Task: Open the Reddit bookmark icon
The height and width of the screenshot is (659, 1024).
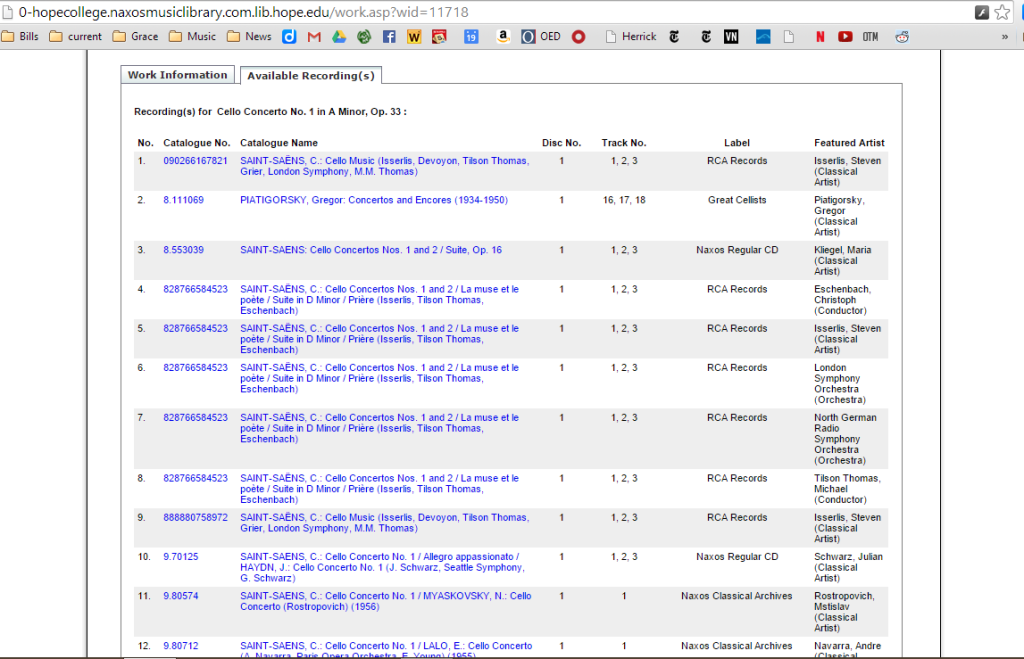Action: click(902, 37)
